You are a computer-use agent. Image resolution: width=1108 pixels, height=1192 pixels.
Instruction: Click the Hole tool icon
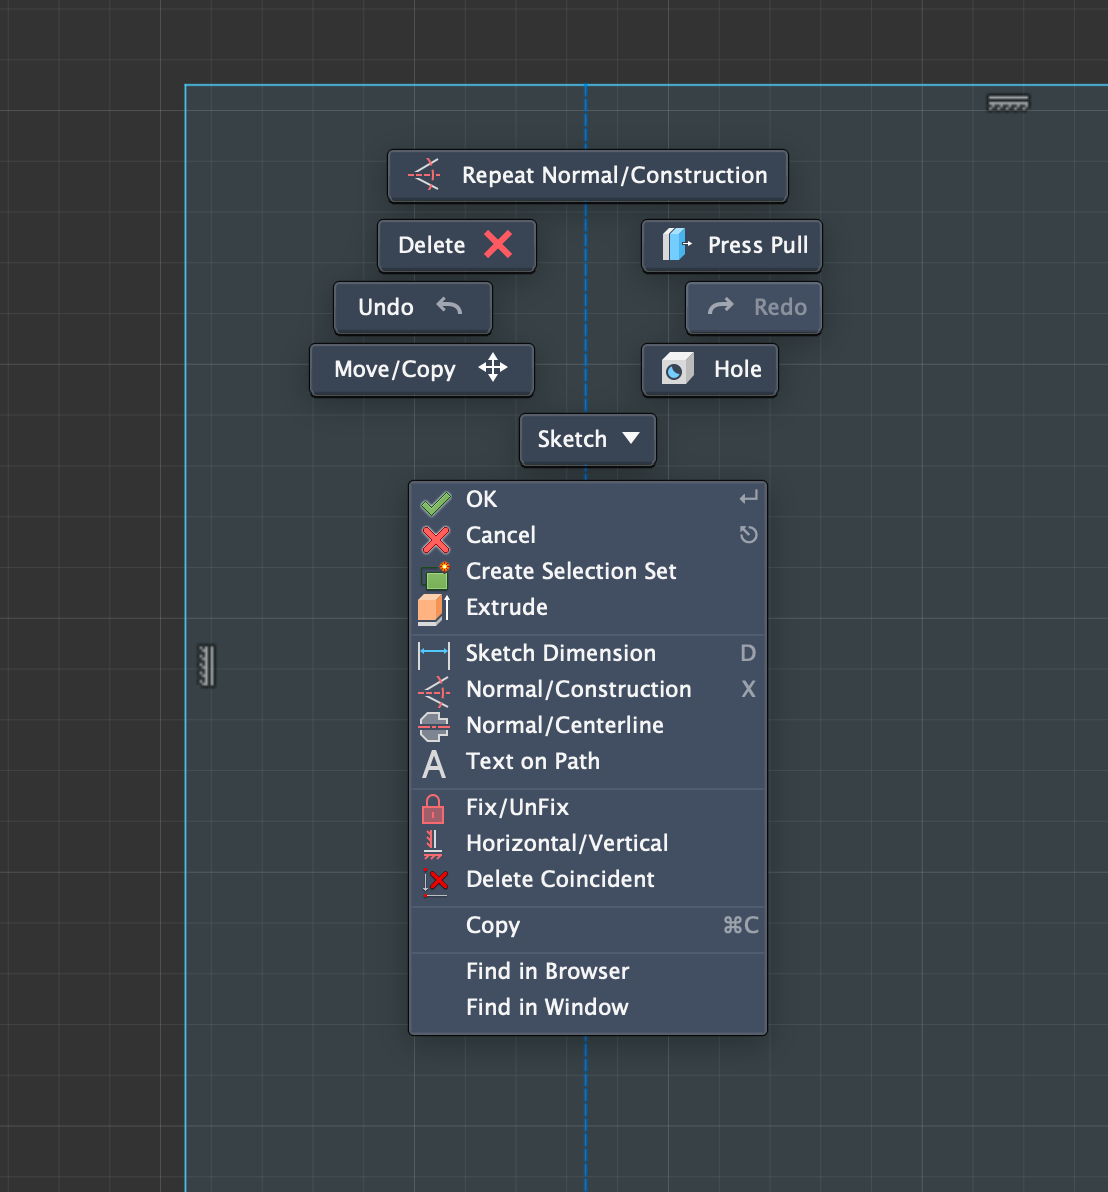[677, 370]
